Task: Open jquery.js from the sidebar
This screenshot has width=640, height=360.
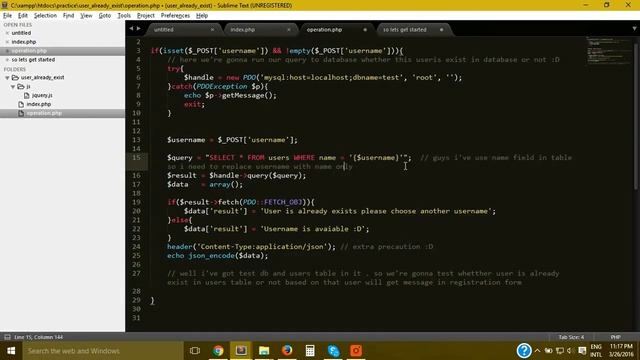Action: (x=42, y=96)
